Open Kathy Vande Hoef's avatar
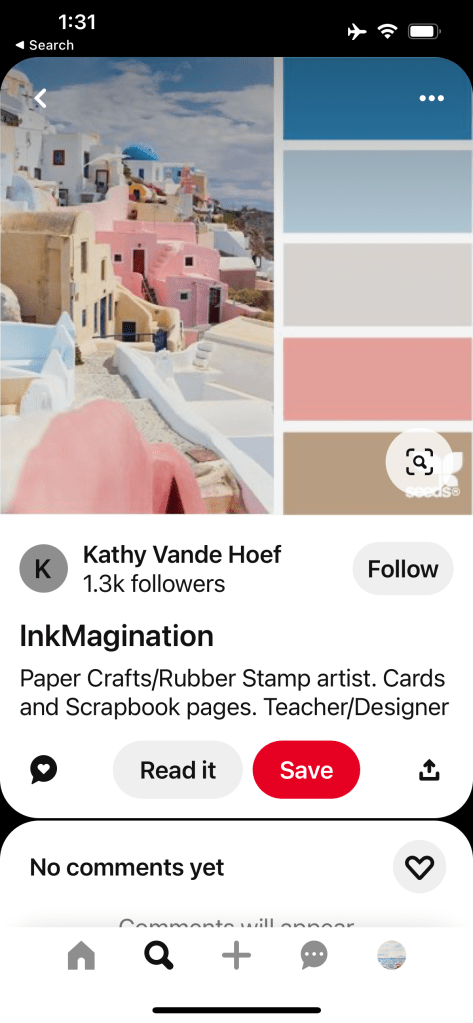Image resolution: width=473 pixels, height=1023 pixels. coord(44,568)
